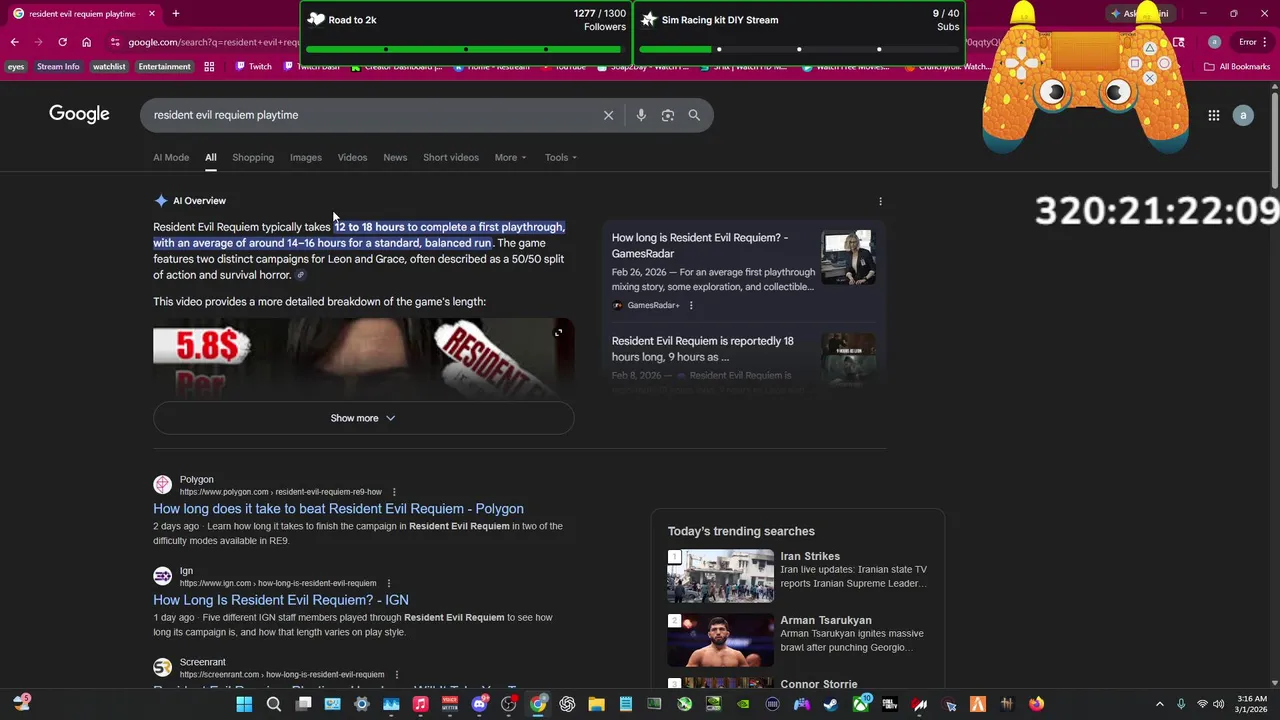
Task: Open the Stream Info bookmark folder
Action: click(58, 67)
